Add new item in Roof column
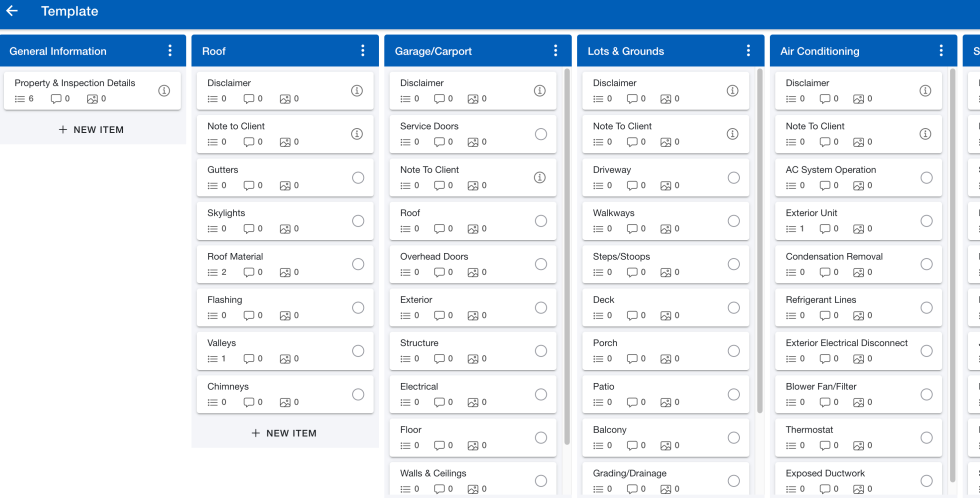980x498 pixels. click(x=284, y=433)
